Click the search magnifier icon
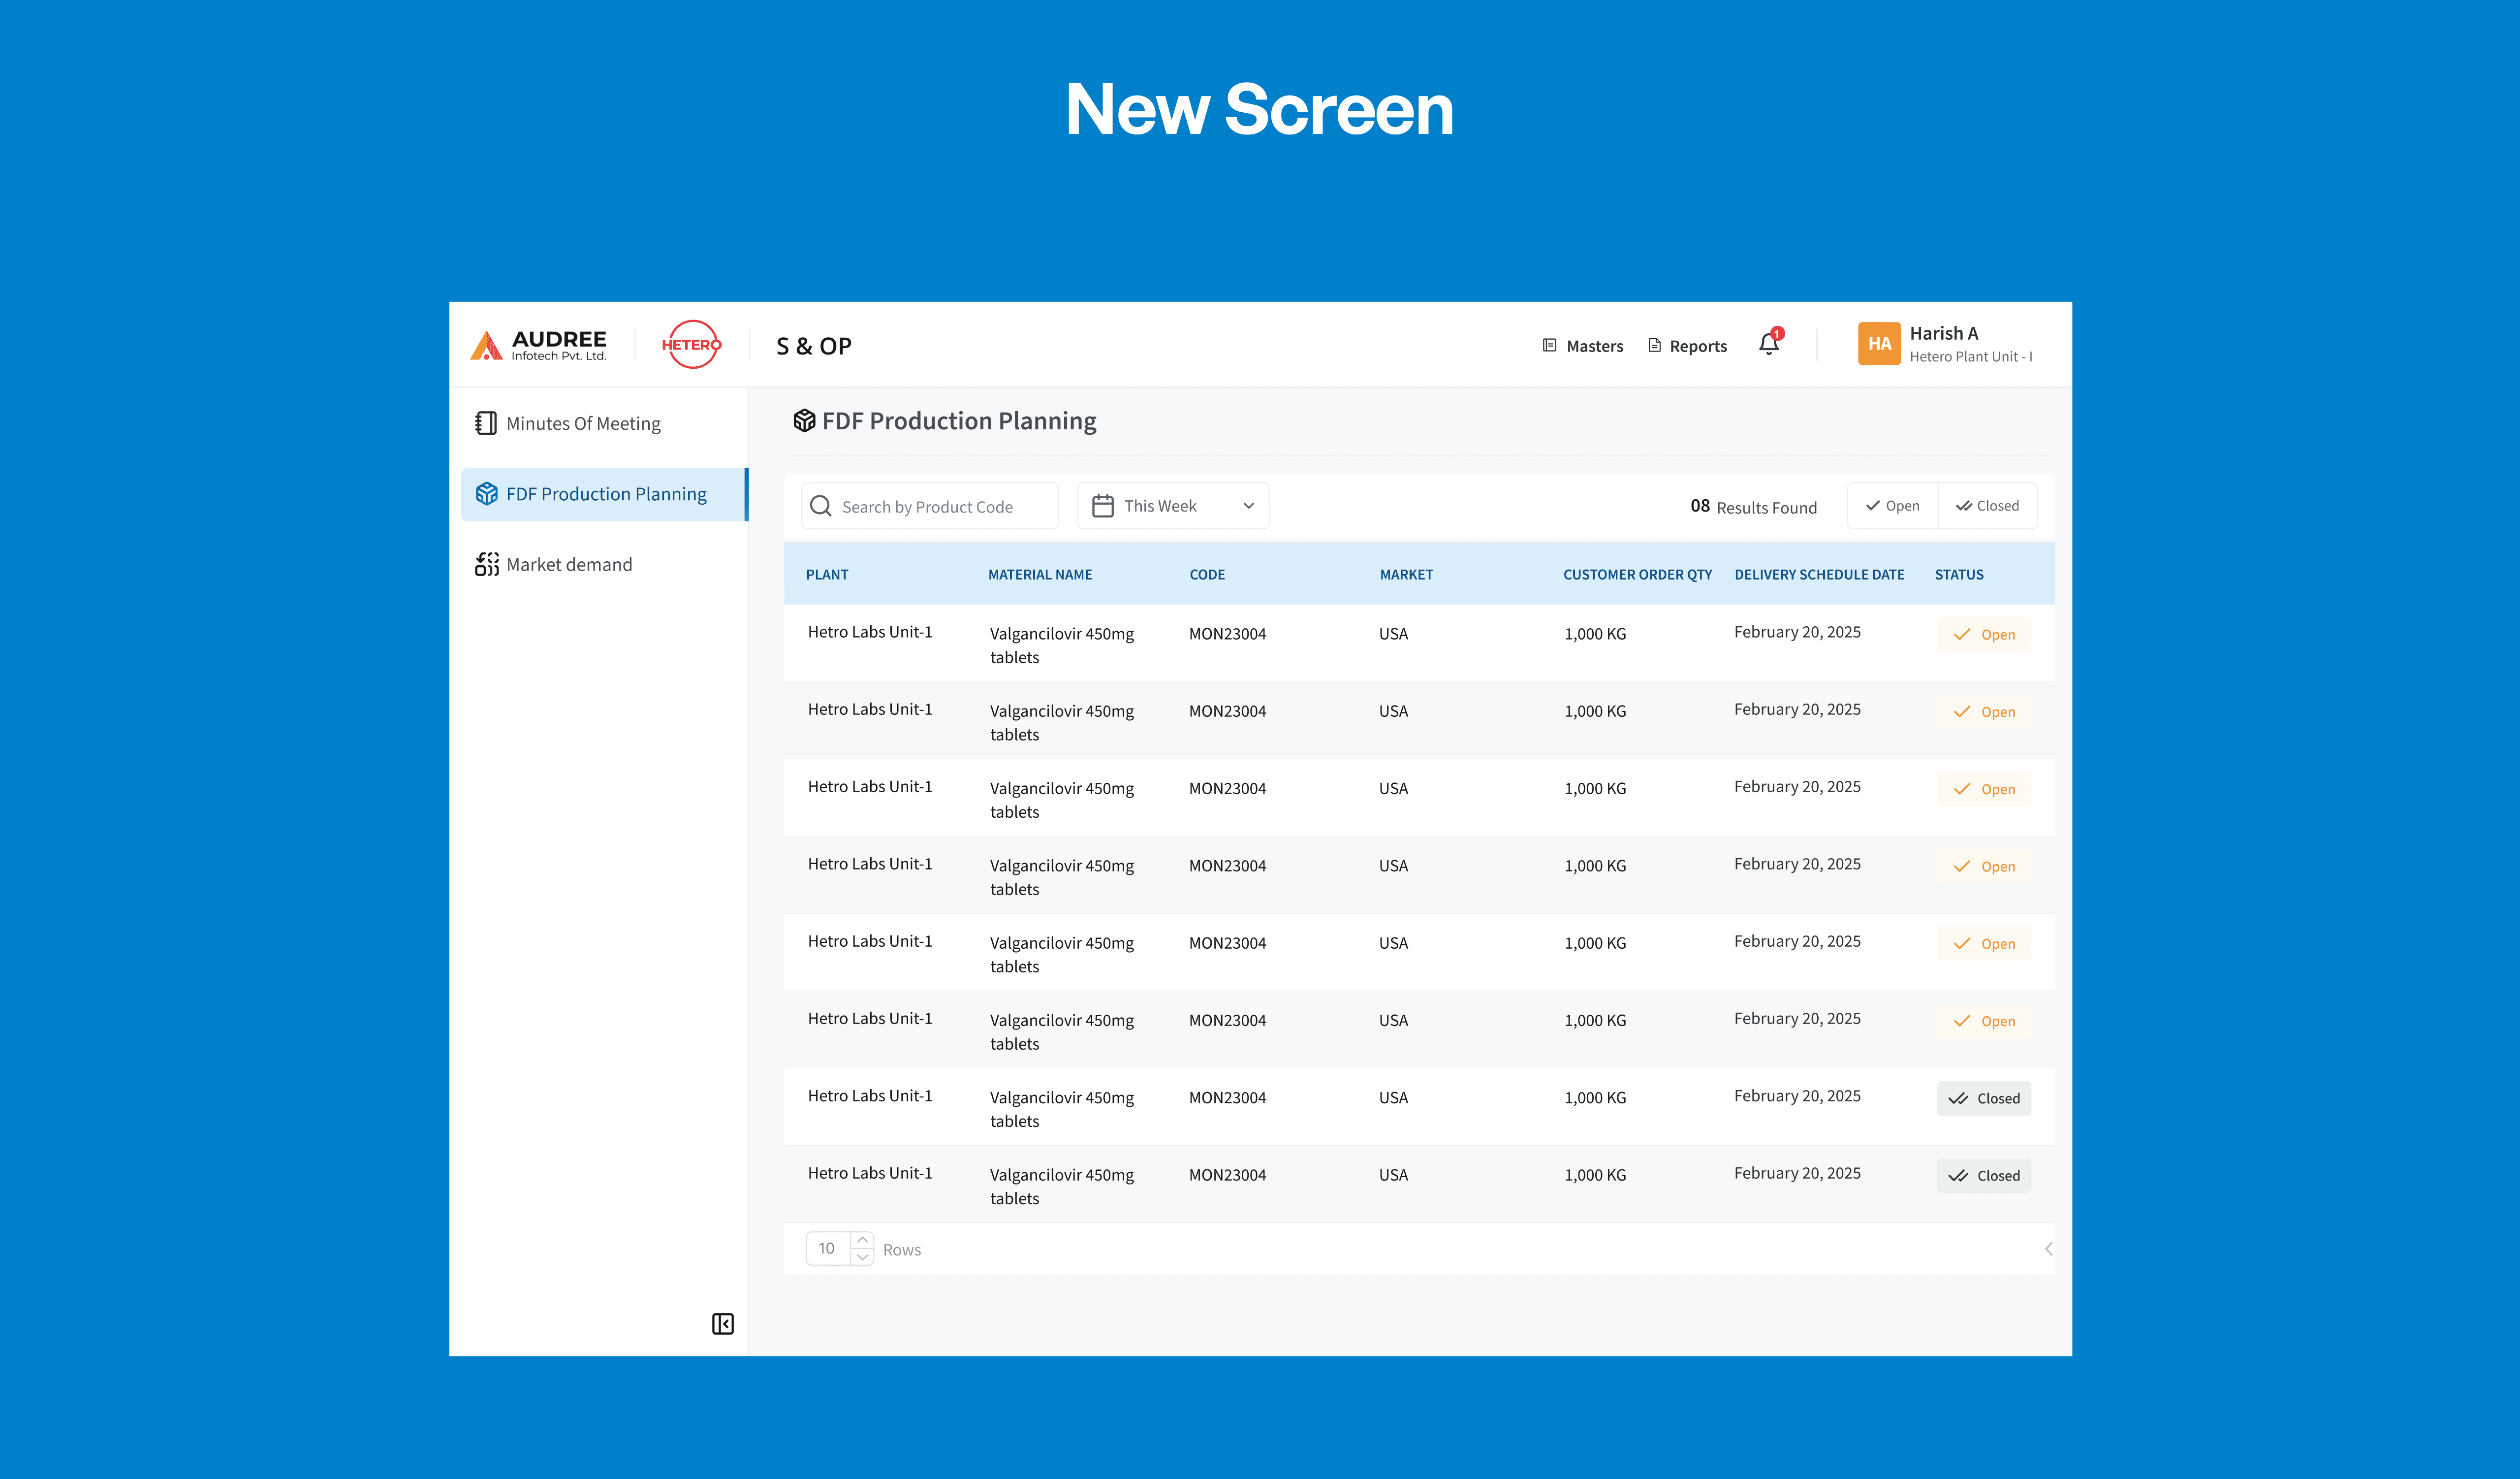Image resolution: width=2520 pixels, height=1479 pixels. coord(821,506)
